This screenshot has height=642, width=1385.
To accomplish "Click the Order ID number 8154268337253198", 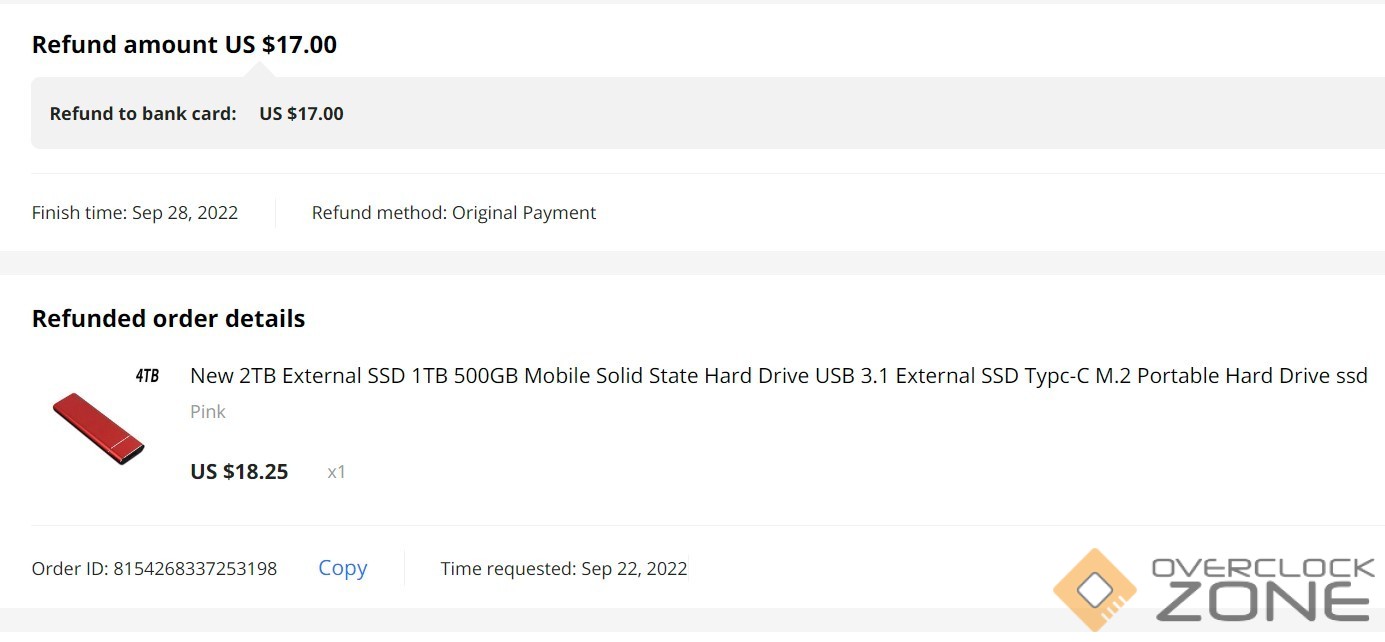I will [195, 569].
